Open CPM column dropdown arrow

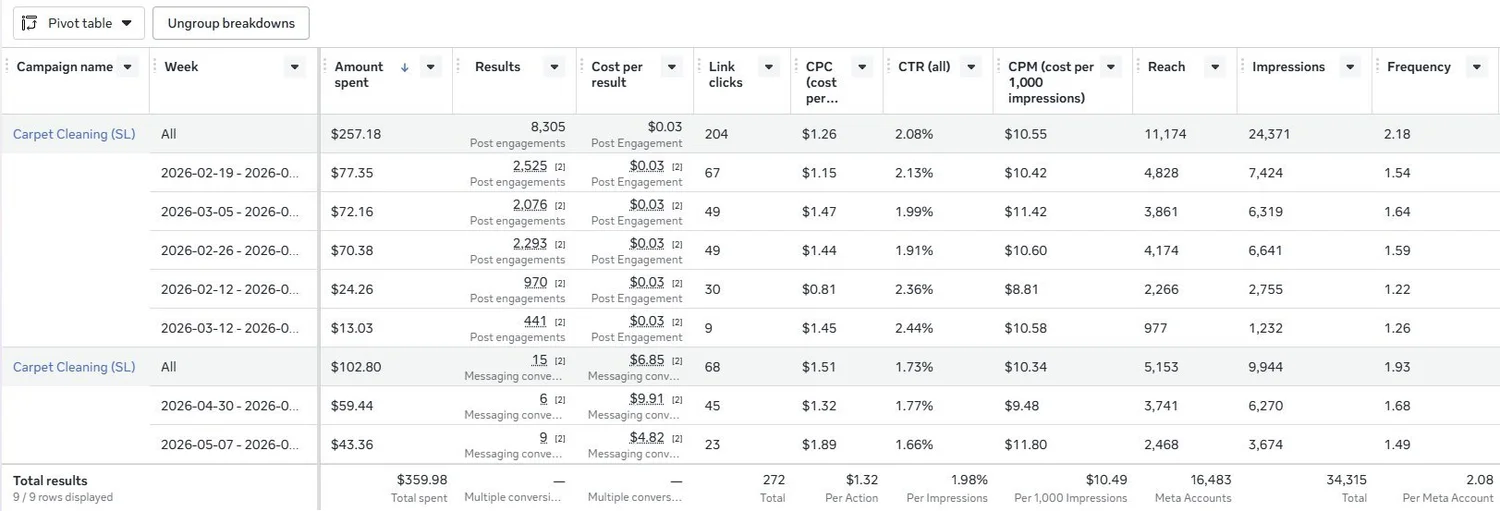(1110, 67)
